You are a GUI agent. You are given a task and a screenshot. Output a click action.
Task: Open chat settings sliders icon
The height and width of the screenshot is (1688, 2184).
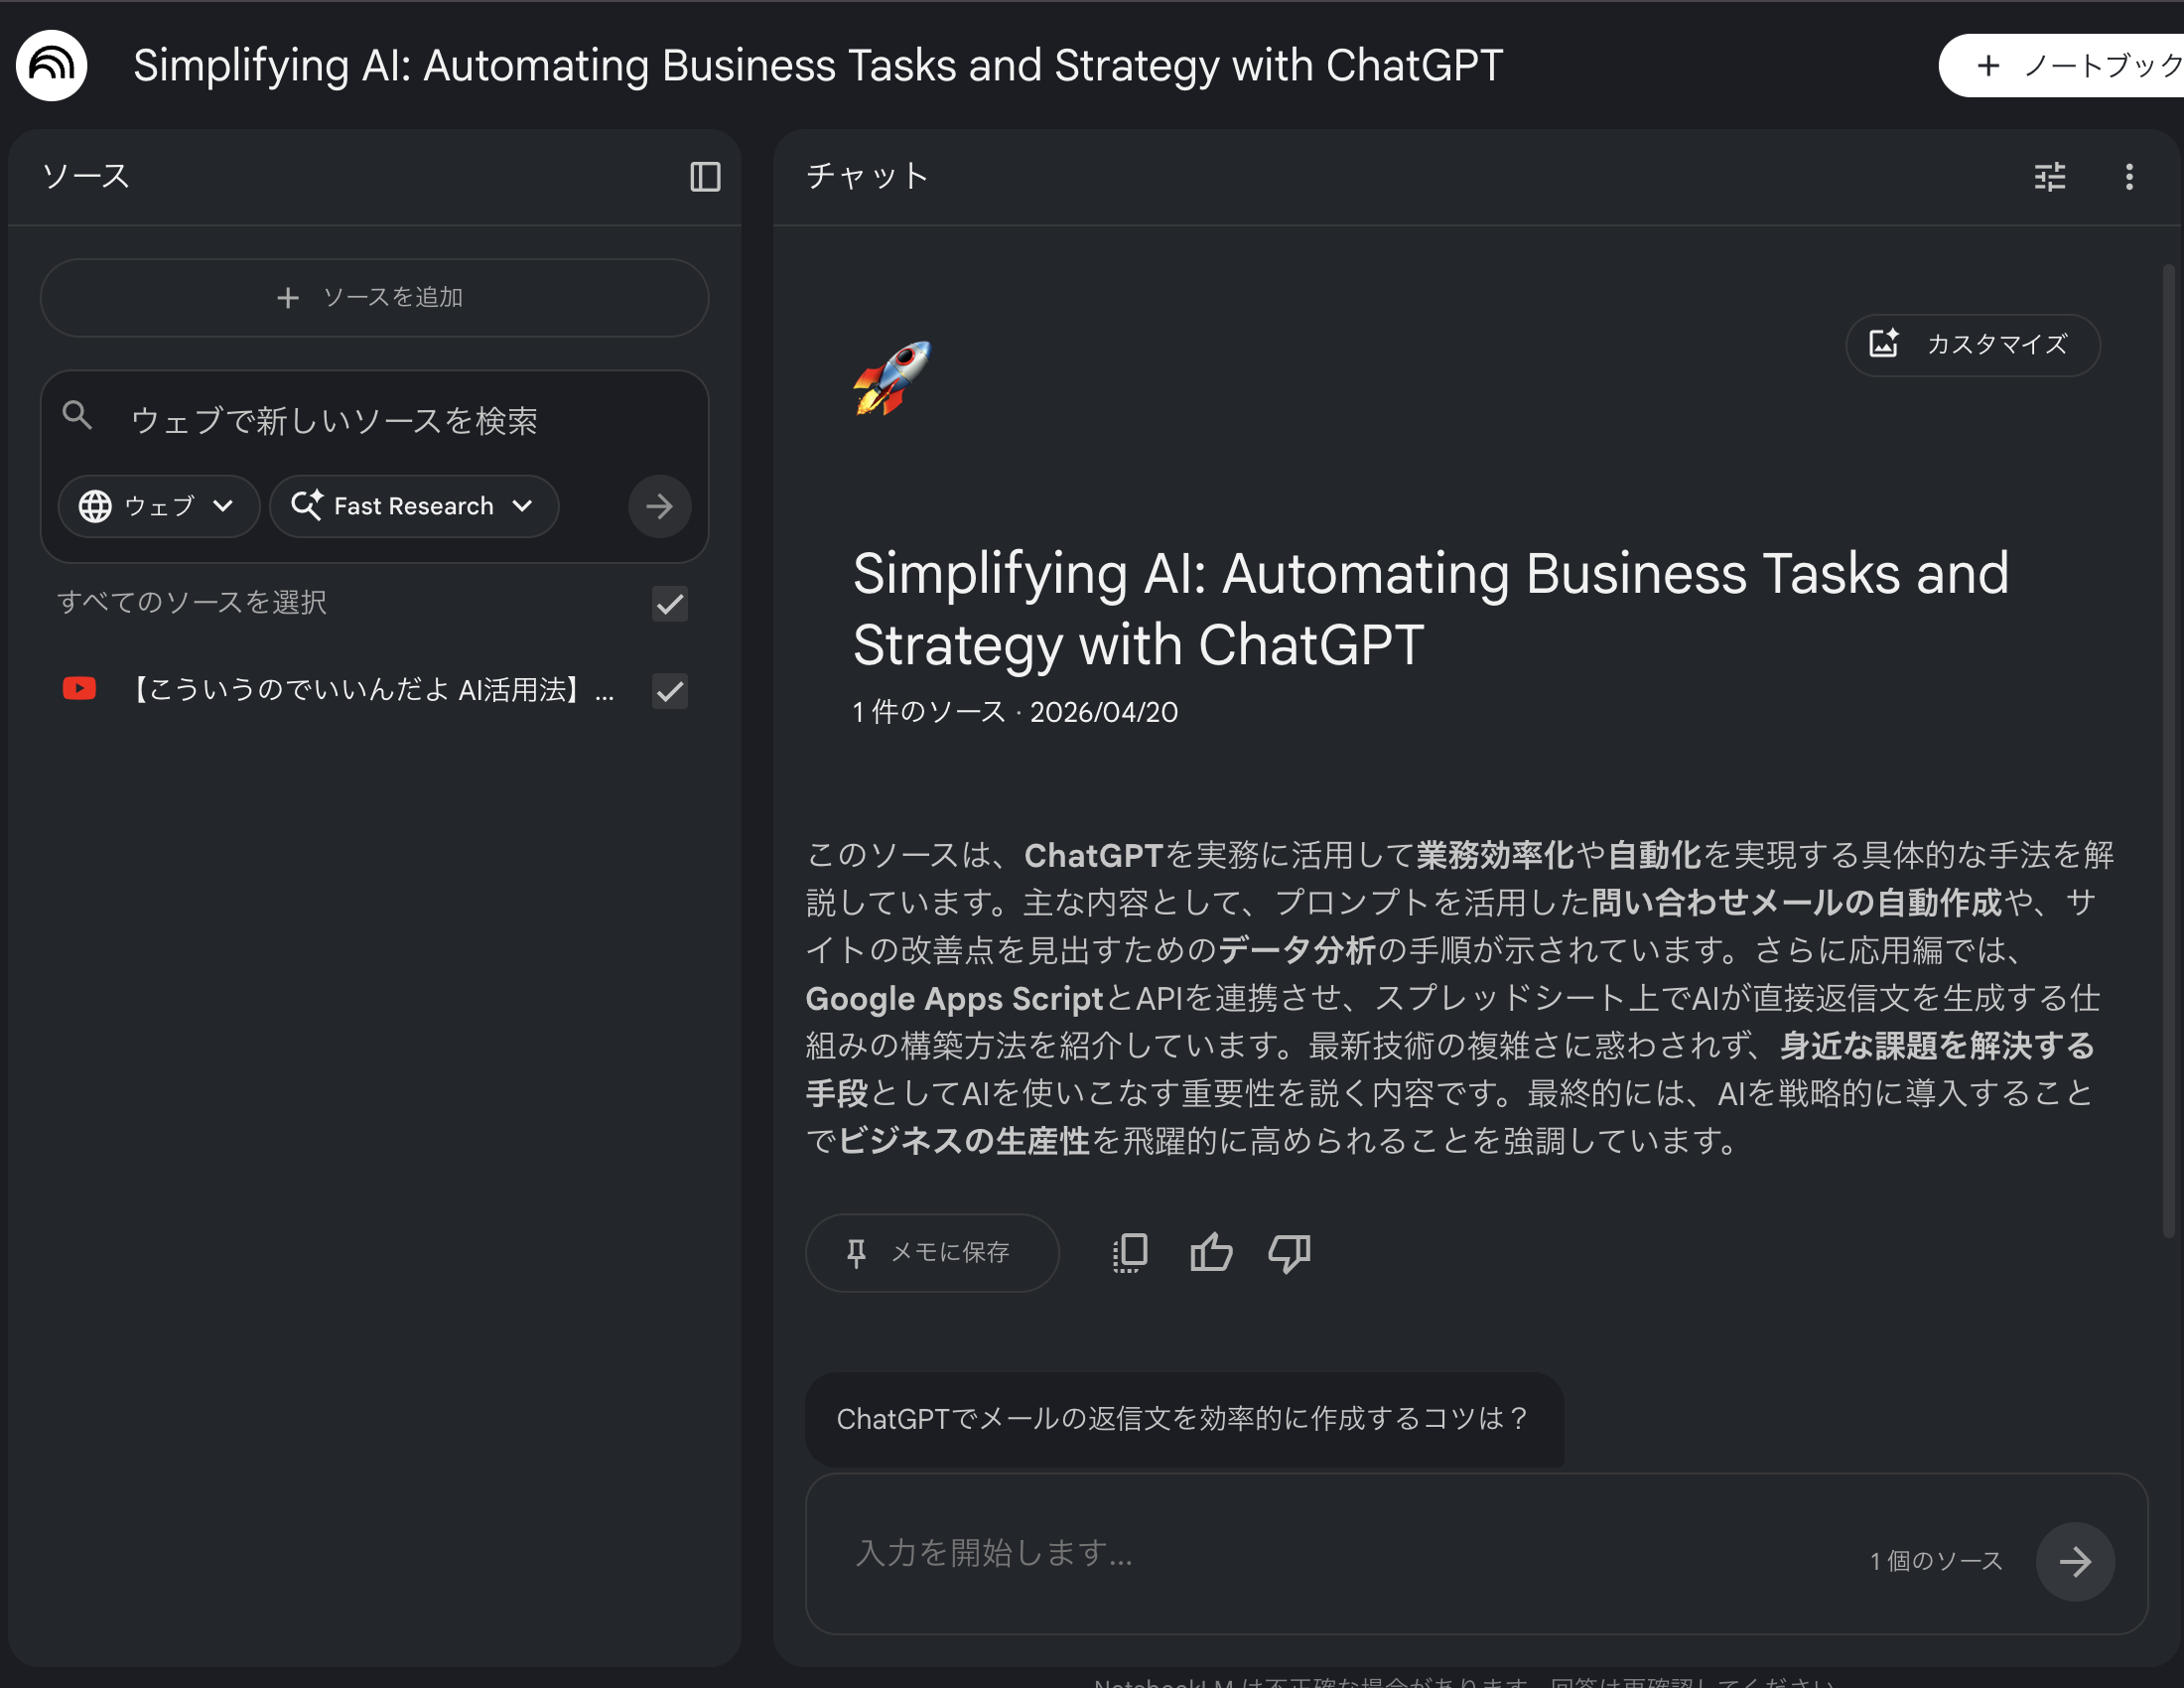click(2049, 177)
